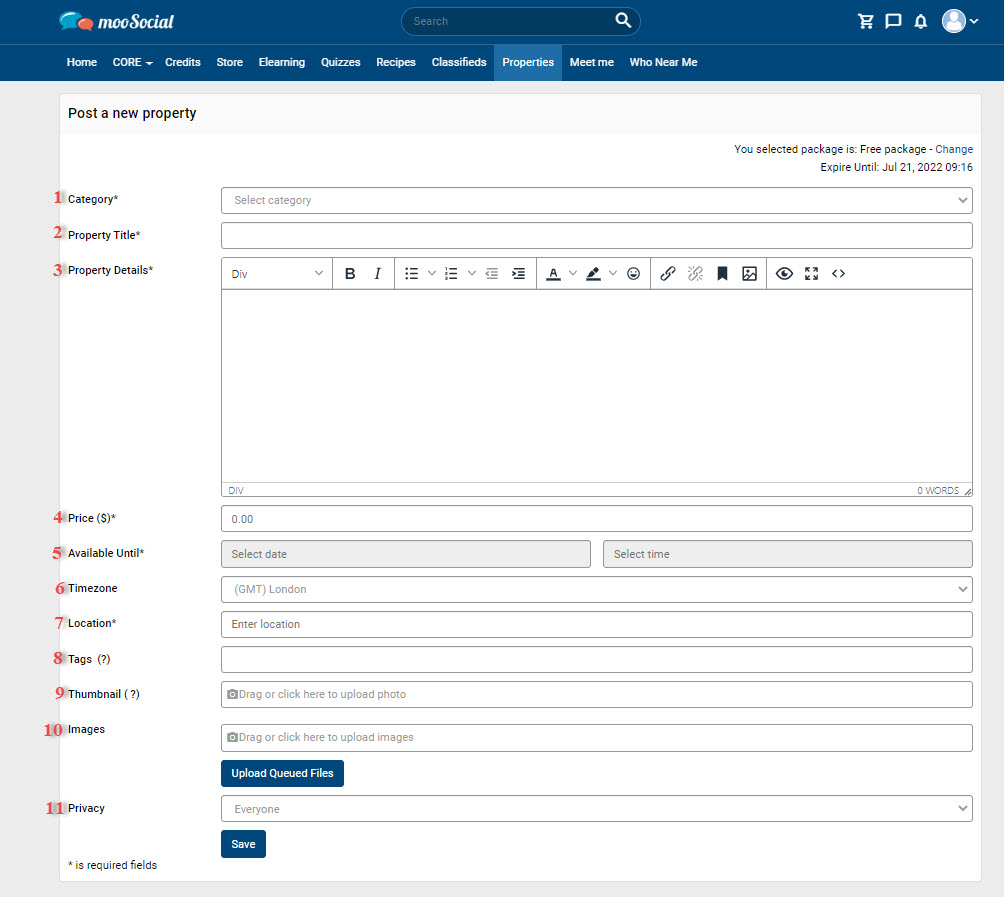1004x897 pixels.
Task: Open the Store menu item
Action: 229,62
